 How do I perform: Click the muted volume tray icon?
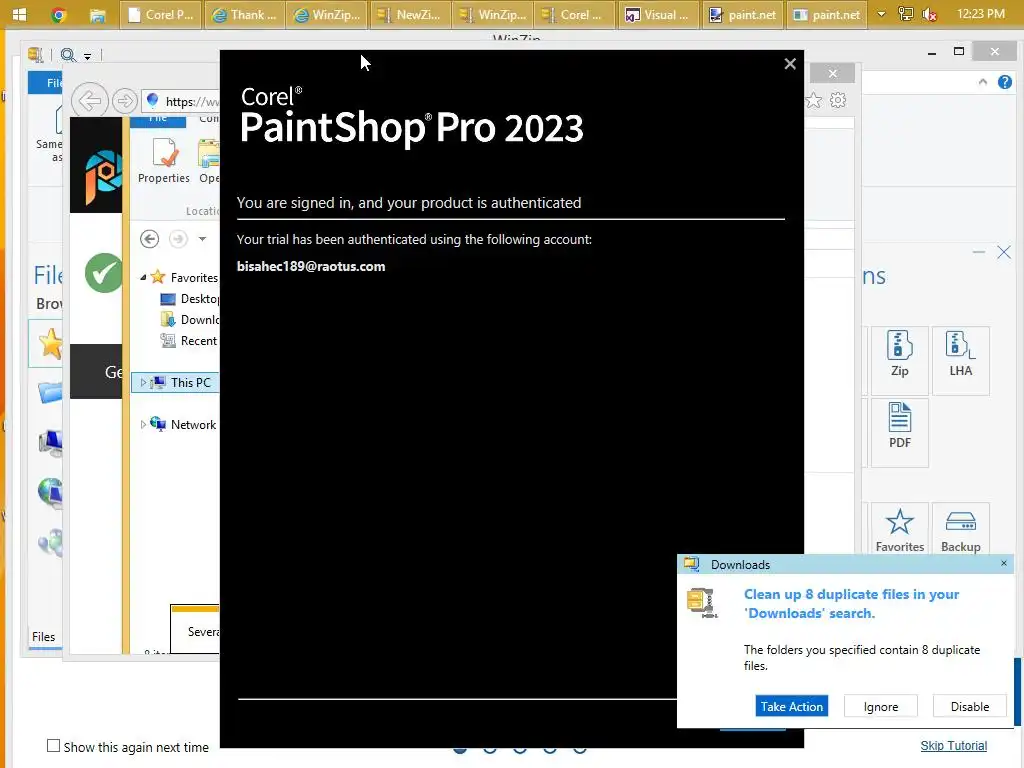pos(930,14)
